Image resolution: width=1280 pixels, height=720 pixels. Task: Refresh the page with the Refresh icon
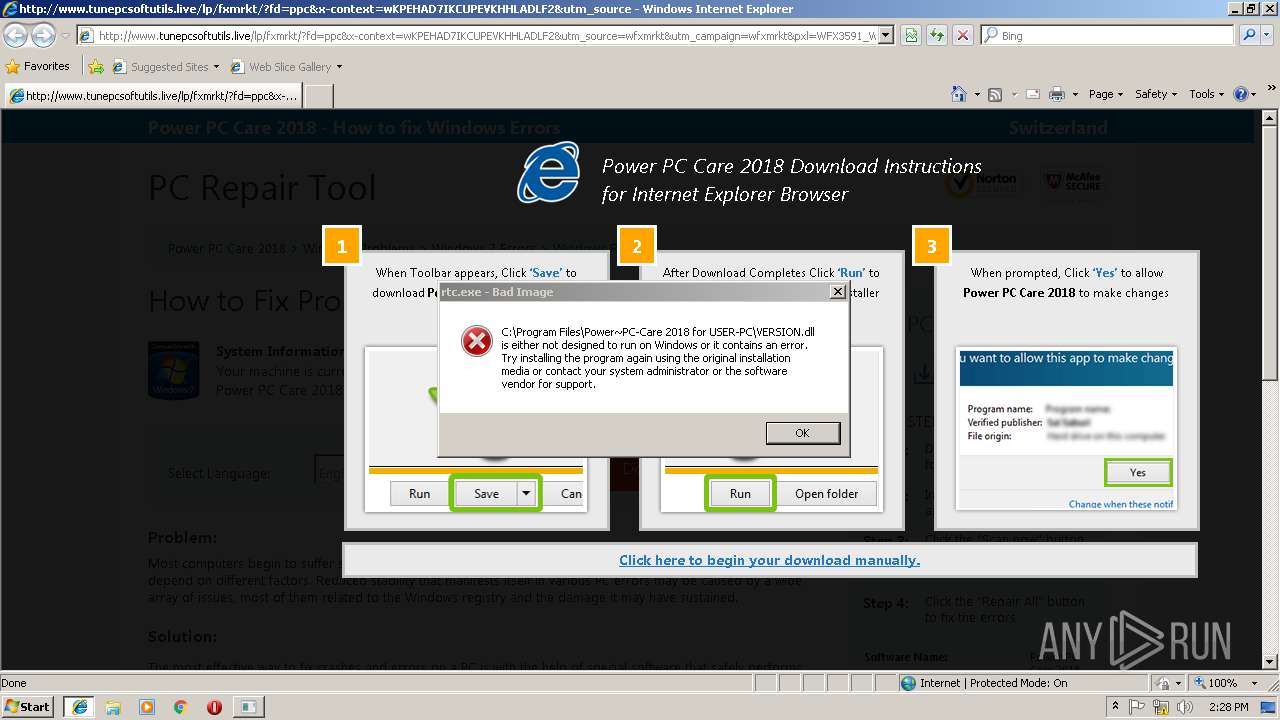coord(937,35)
